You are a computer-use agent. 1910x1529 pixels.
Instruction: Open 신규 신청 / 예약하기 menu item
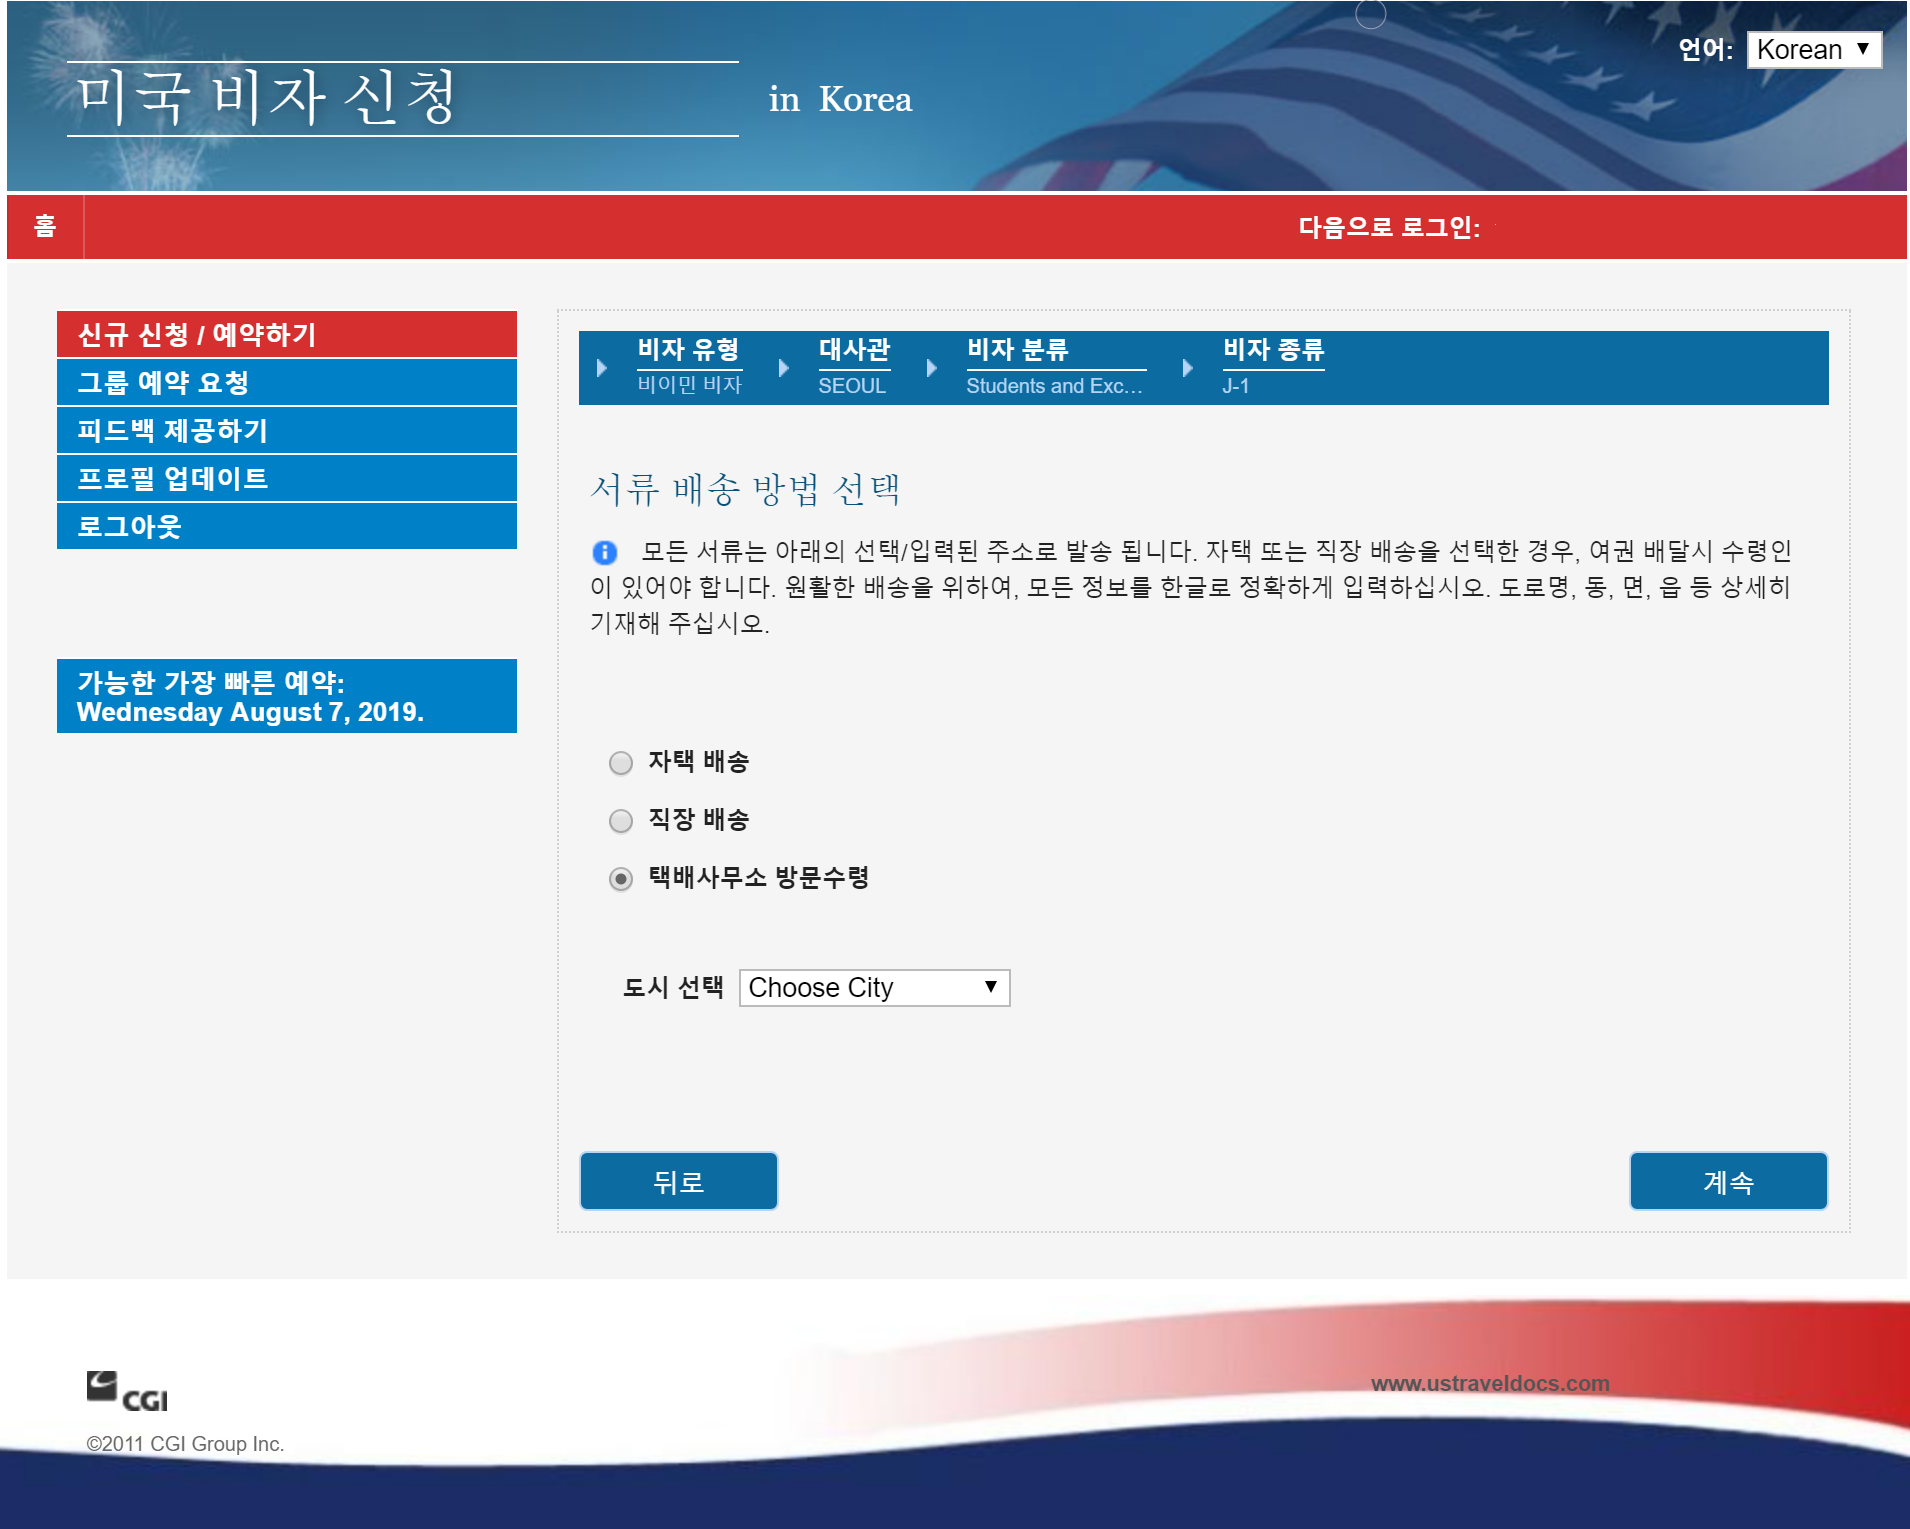(287, 334)
